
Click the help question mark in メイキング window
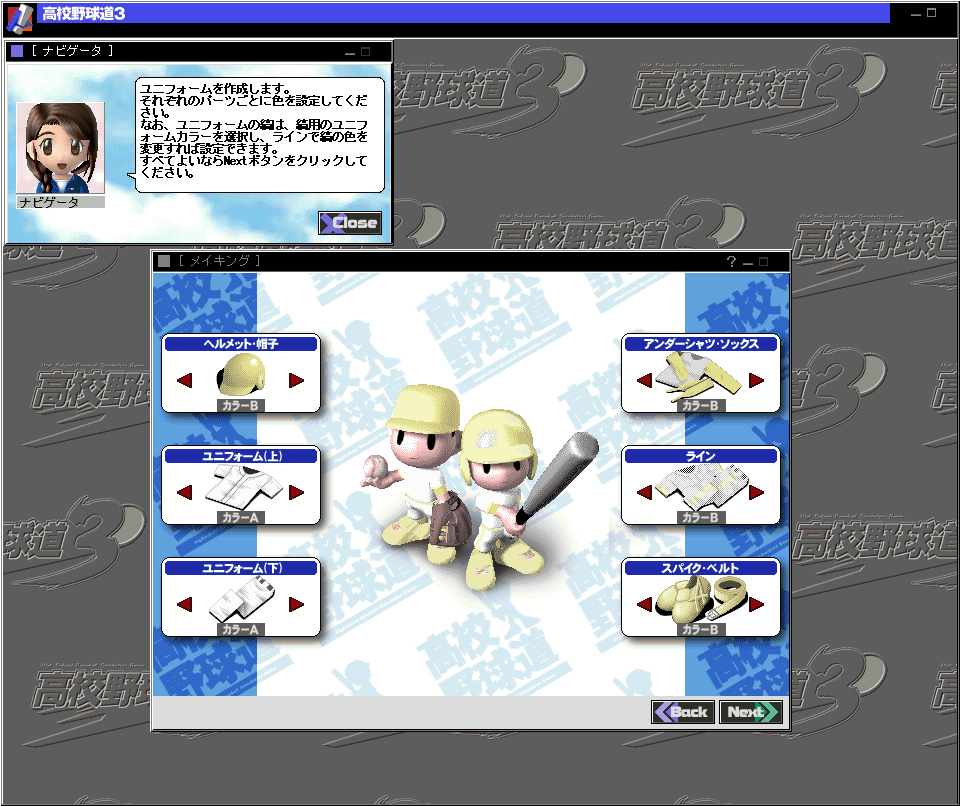731,262
